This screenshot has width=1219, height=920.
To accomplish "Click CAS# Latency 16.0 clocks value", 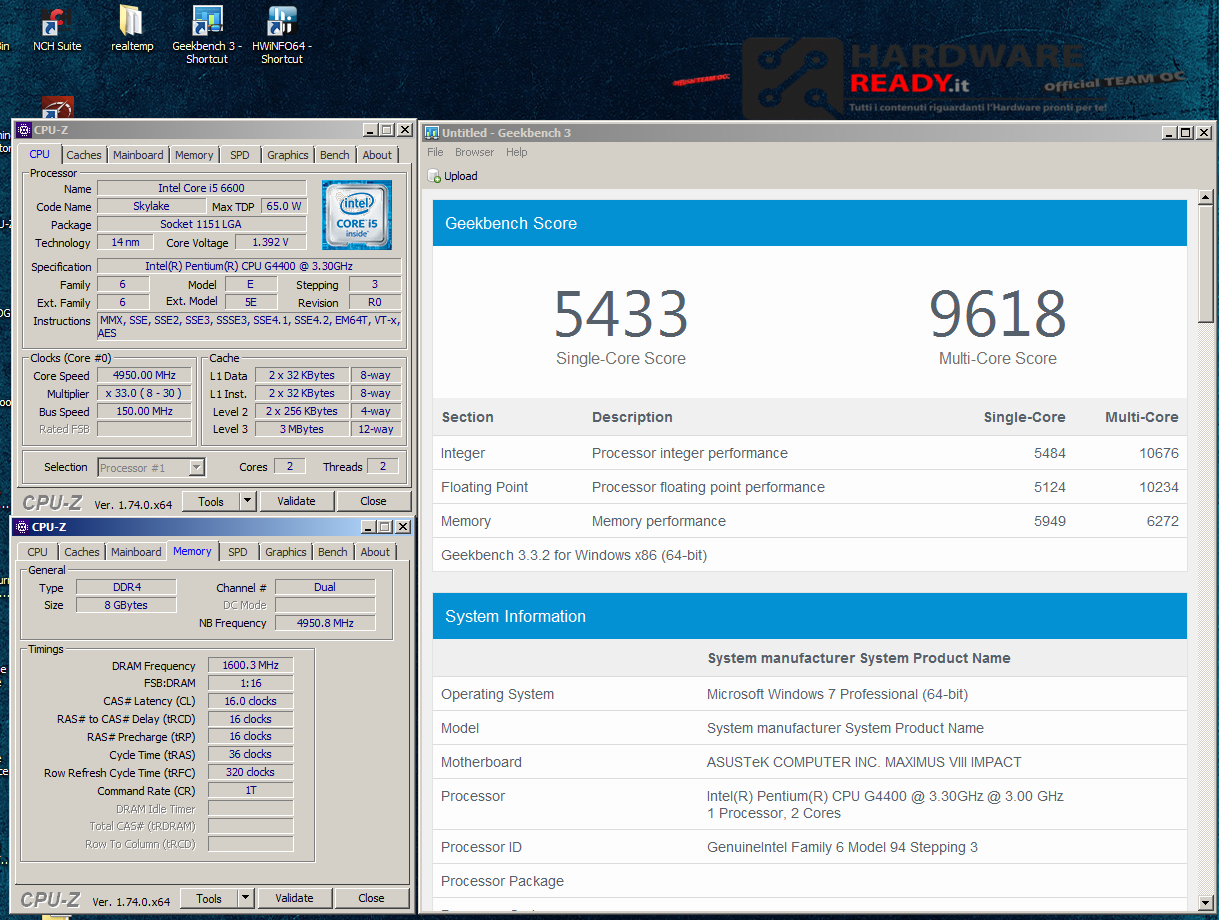I will tap(250, 701).
